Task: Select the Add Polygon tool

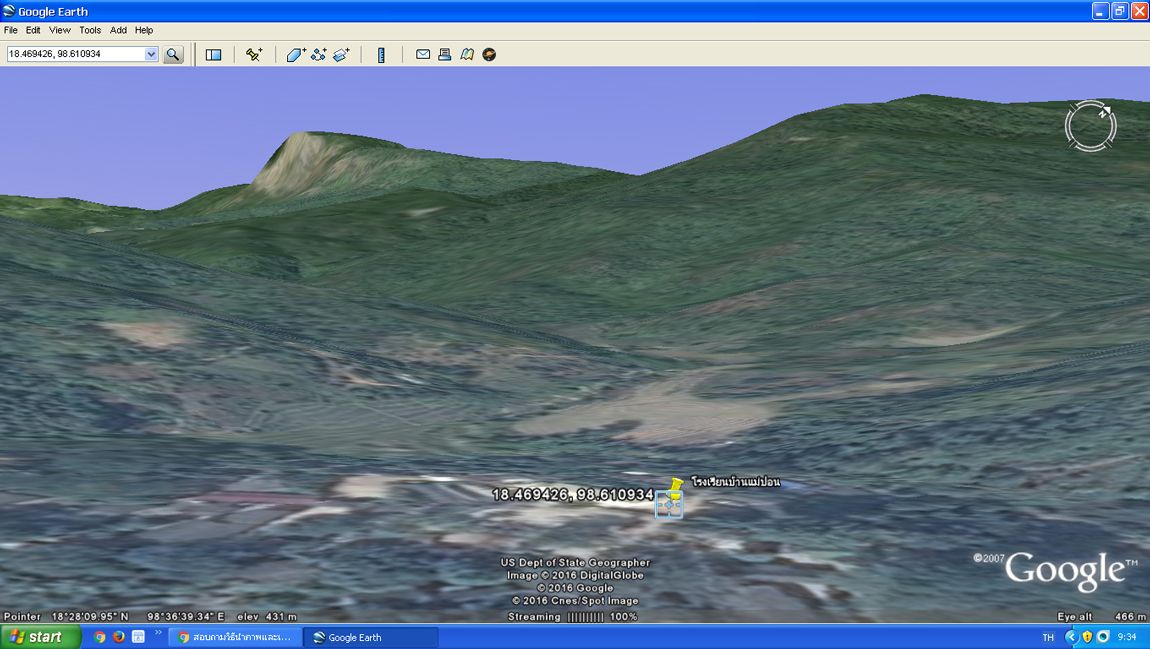Action: coord(296,55)
